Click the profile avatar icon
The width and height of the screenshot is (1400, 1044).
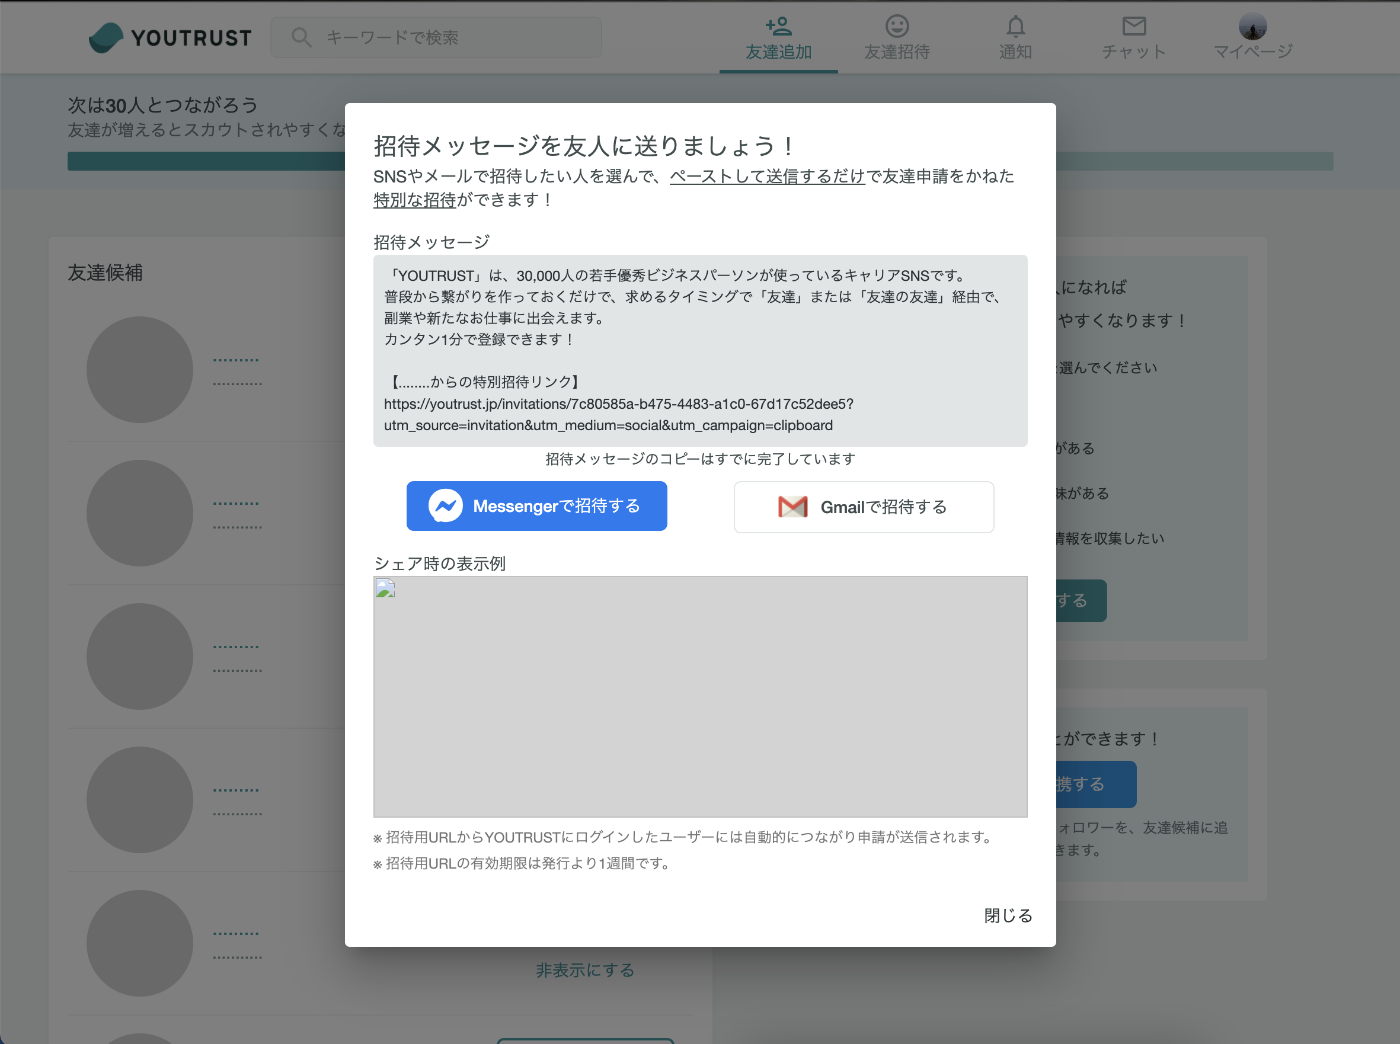[x=1253, y=26]
